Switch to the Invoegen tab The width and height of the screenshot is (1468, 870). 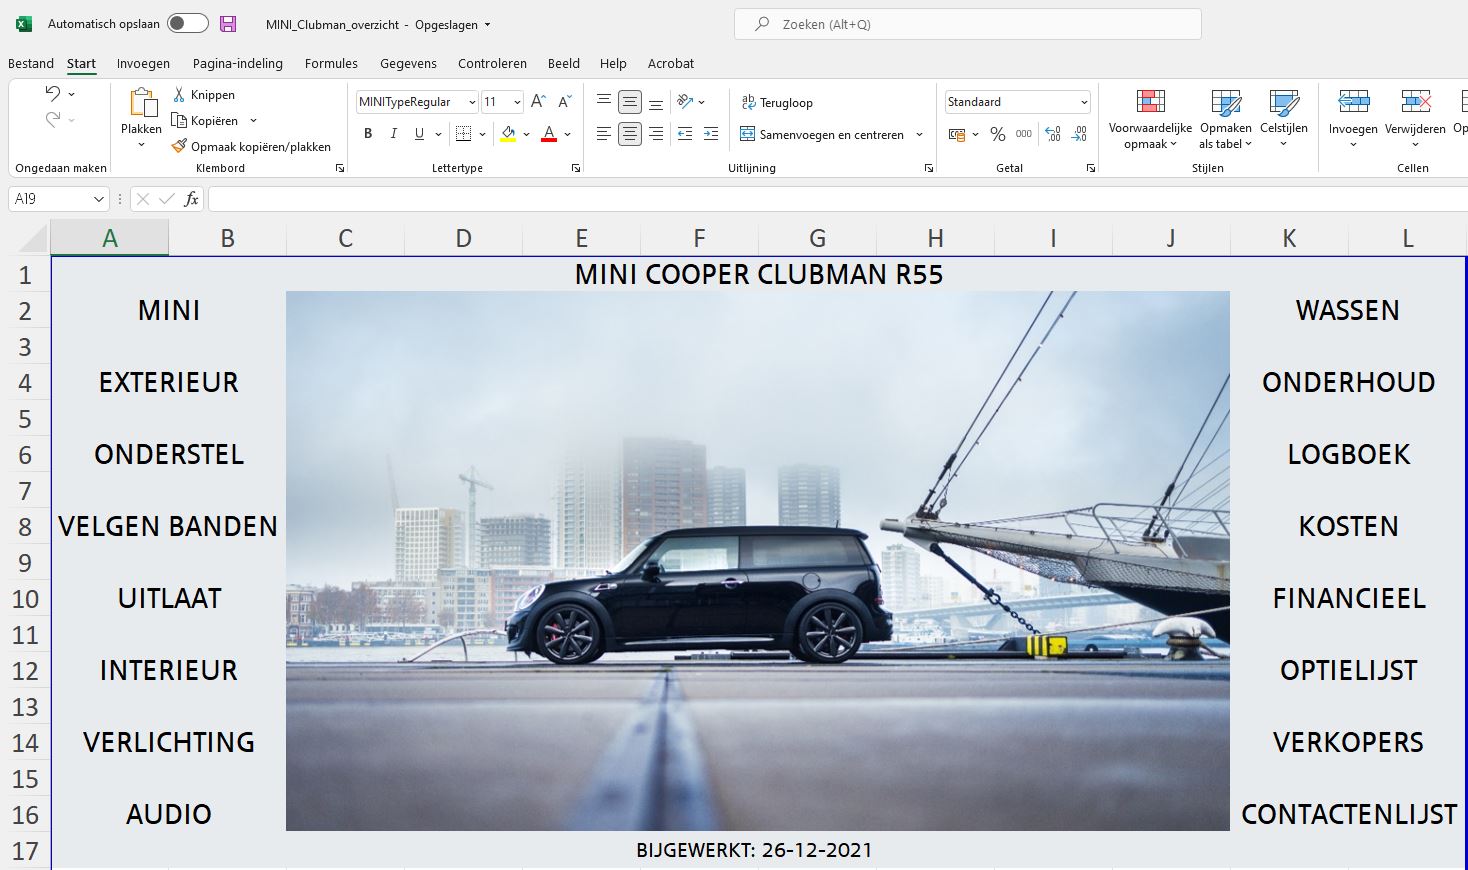coord(143,63)
